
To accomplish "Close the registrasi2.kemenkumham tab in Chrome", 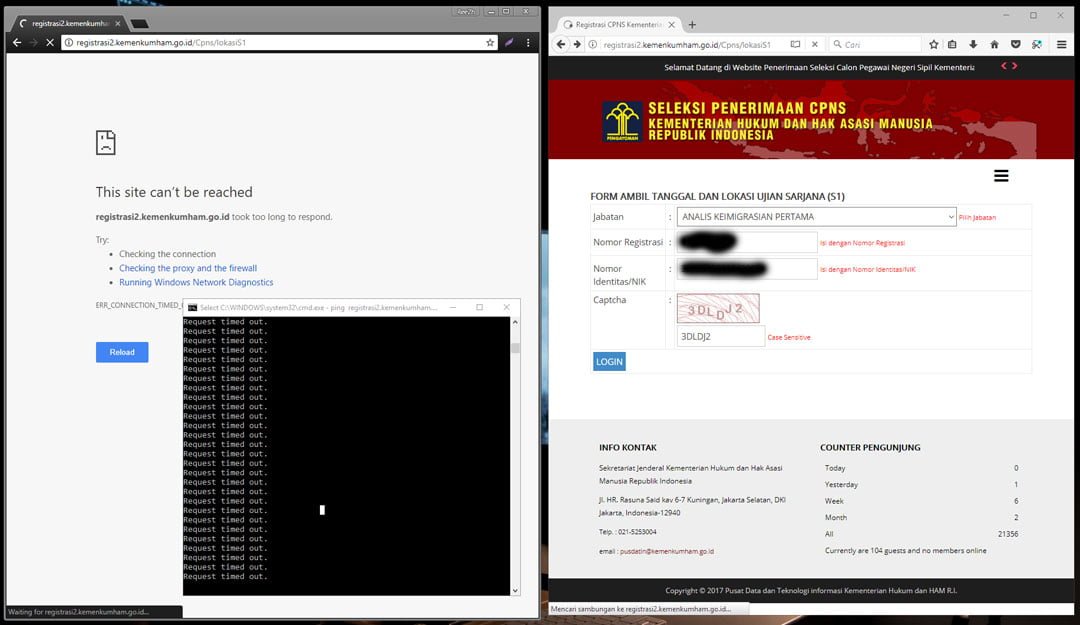I will tap(118, 23).
